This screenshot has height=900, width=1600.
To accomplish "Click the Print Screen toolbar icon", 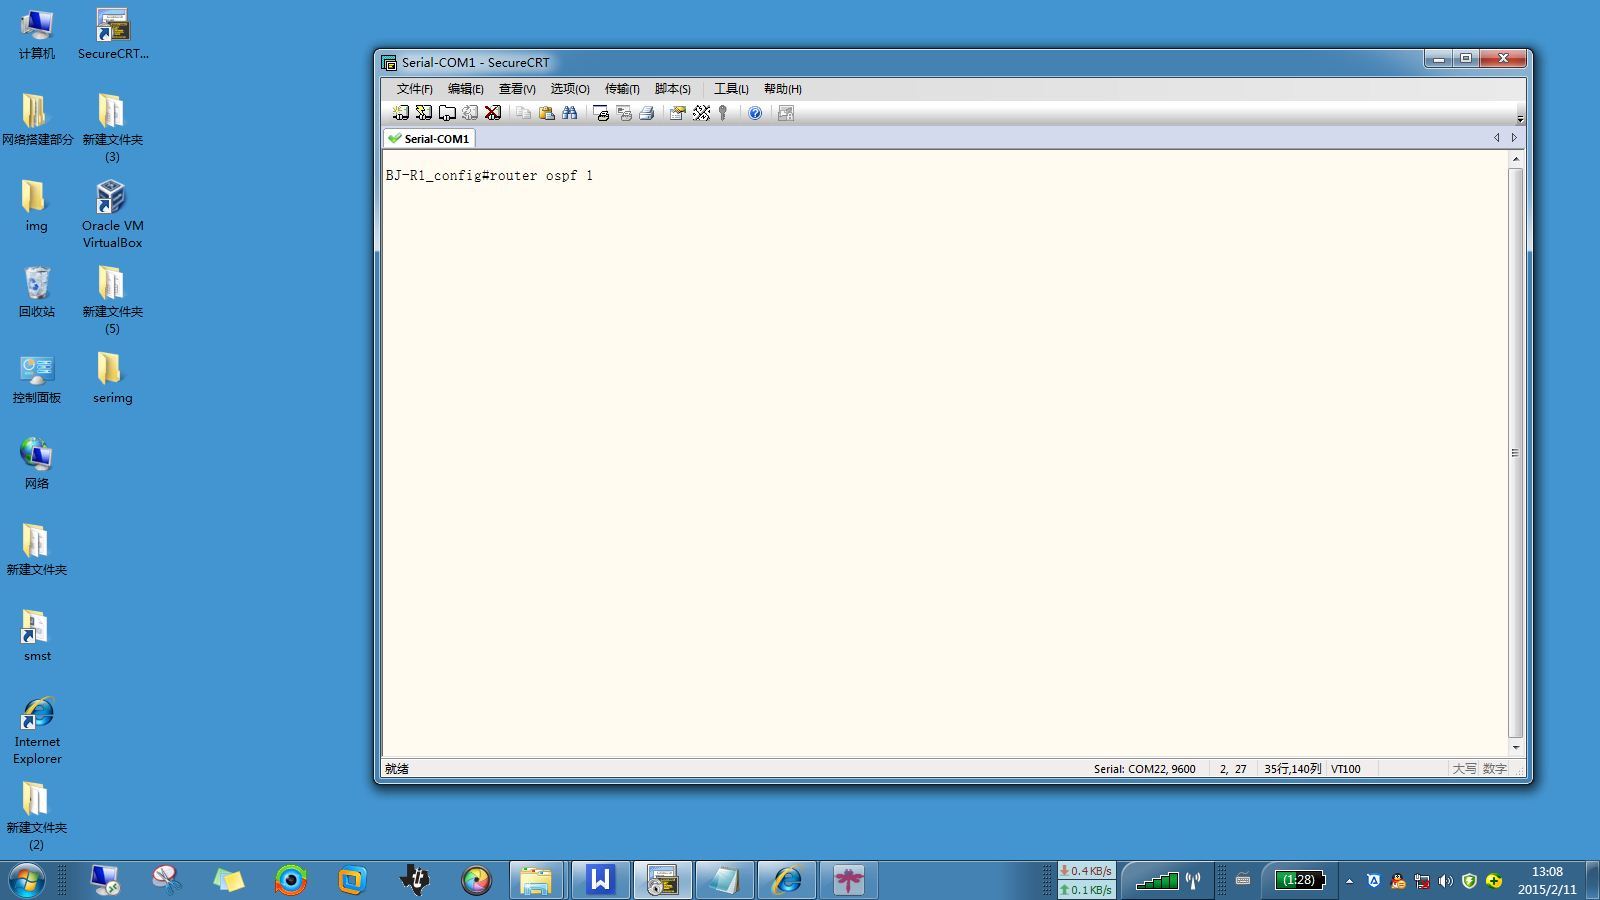I will click(600, 113).
